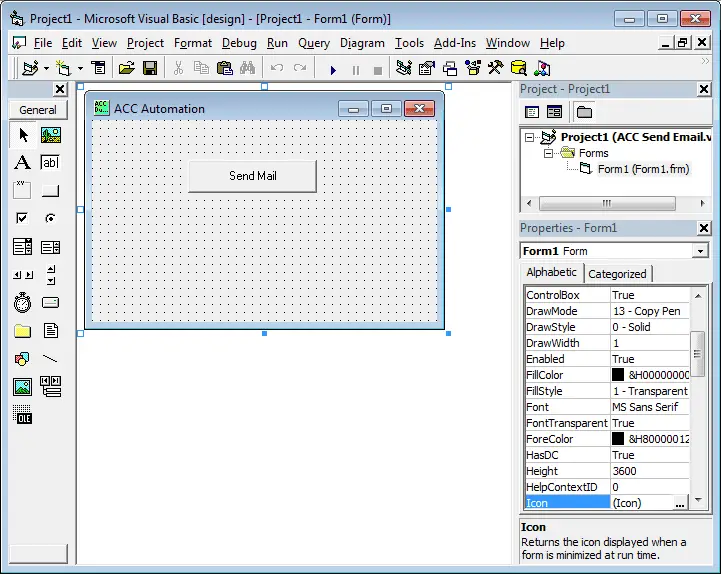The width and height of the screenshot is (721, 574).
Task: Click the ellipsis button for the Icon property
Action: pyautogui.click(x=680, y=503)
